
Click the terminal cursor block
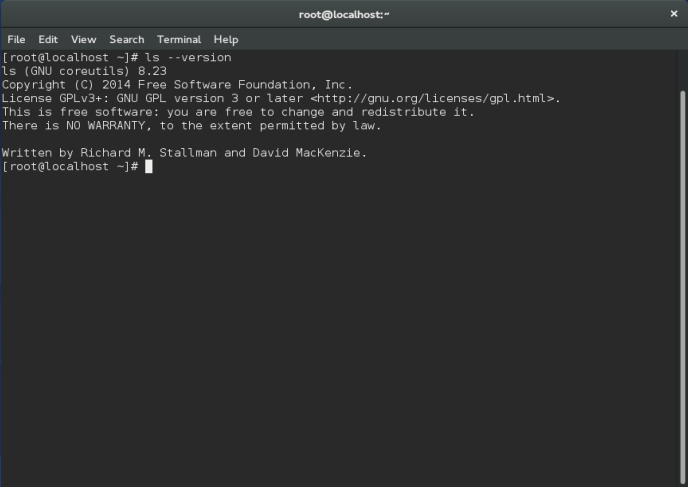(149, 167)
